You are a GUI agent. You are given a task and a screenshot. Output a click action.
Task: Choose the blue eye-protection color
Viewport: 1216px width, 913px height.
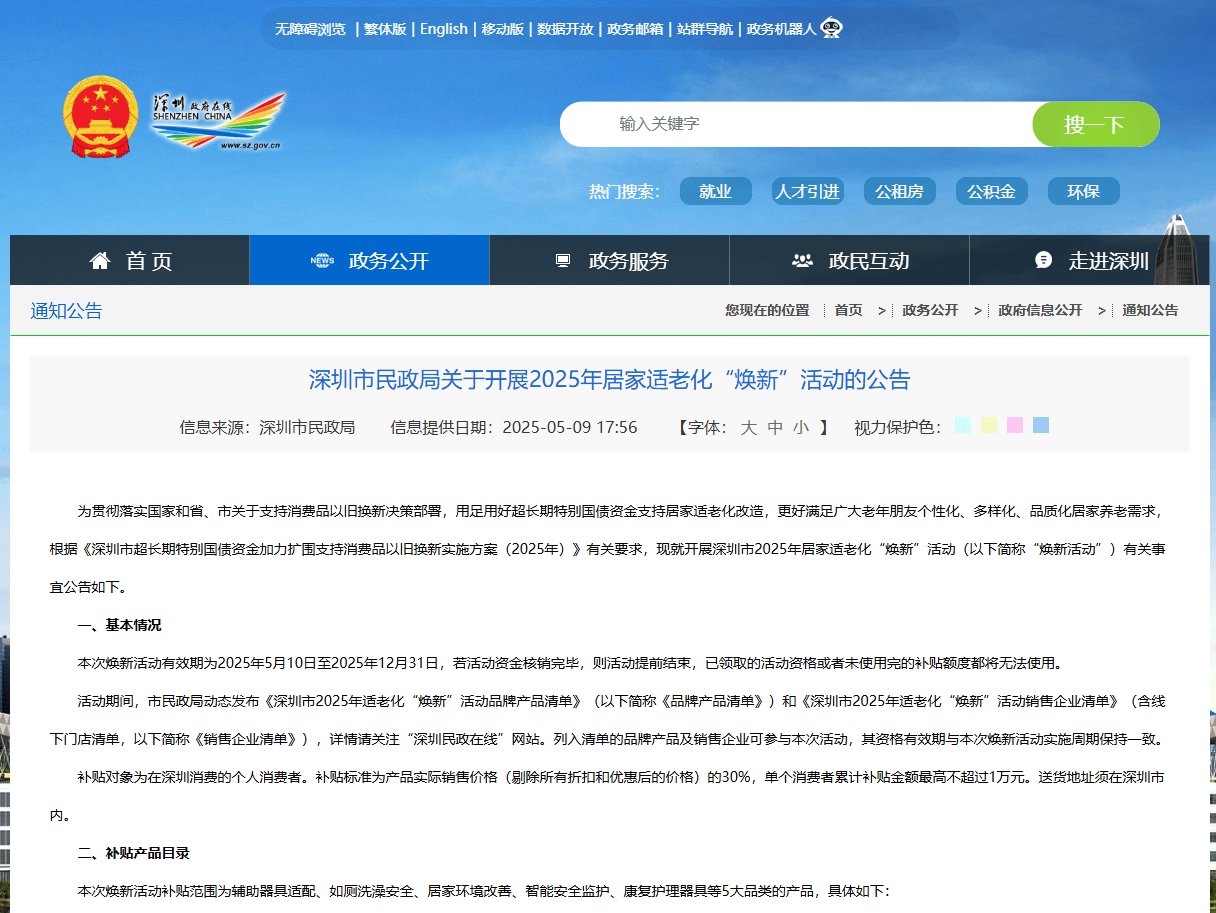click(x=1041, y=426)
